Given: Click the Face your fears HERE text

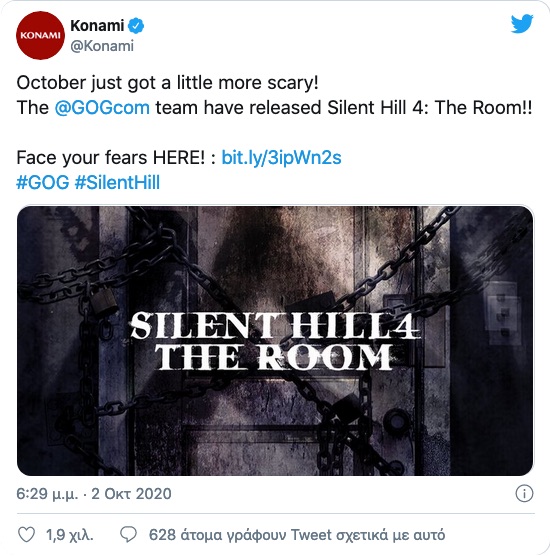Looking at the screenshot, I should coord(111,157).
